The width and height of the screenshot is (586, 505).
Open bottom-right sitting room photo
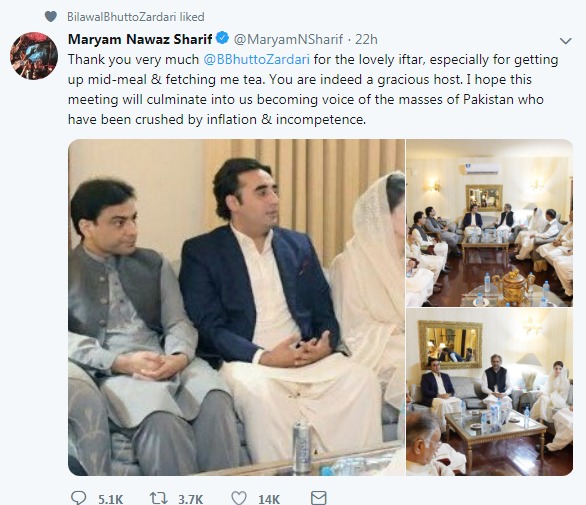pyautogui.click(x=490, y=392)
